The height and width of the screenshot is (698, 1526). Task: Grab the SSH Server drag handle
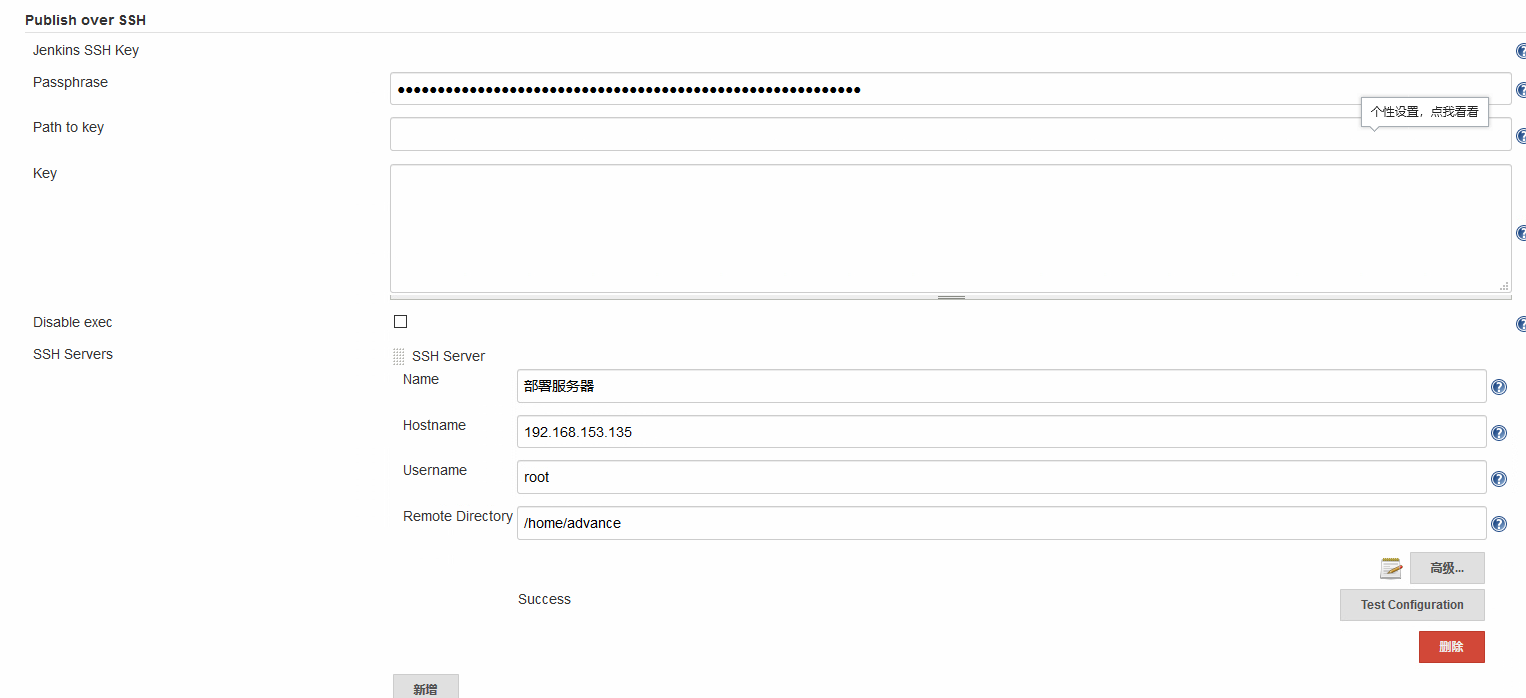tap(399, 356)
